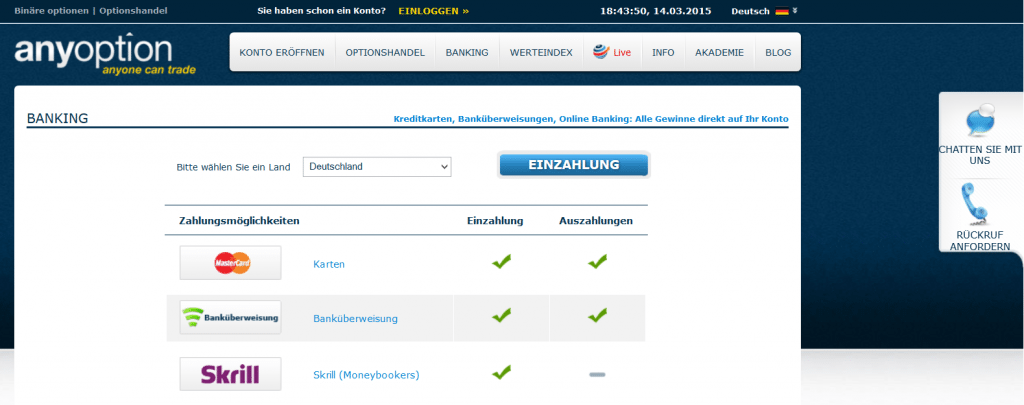Click the 'Deutsch' language text

coord(750,11)
